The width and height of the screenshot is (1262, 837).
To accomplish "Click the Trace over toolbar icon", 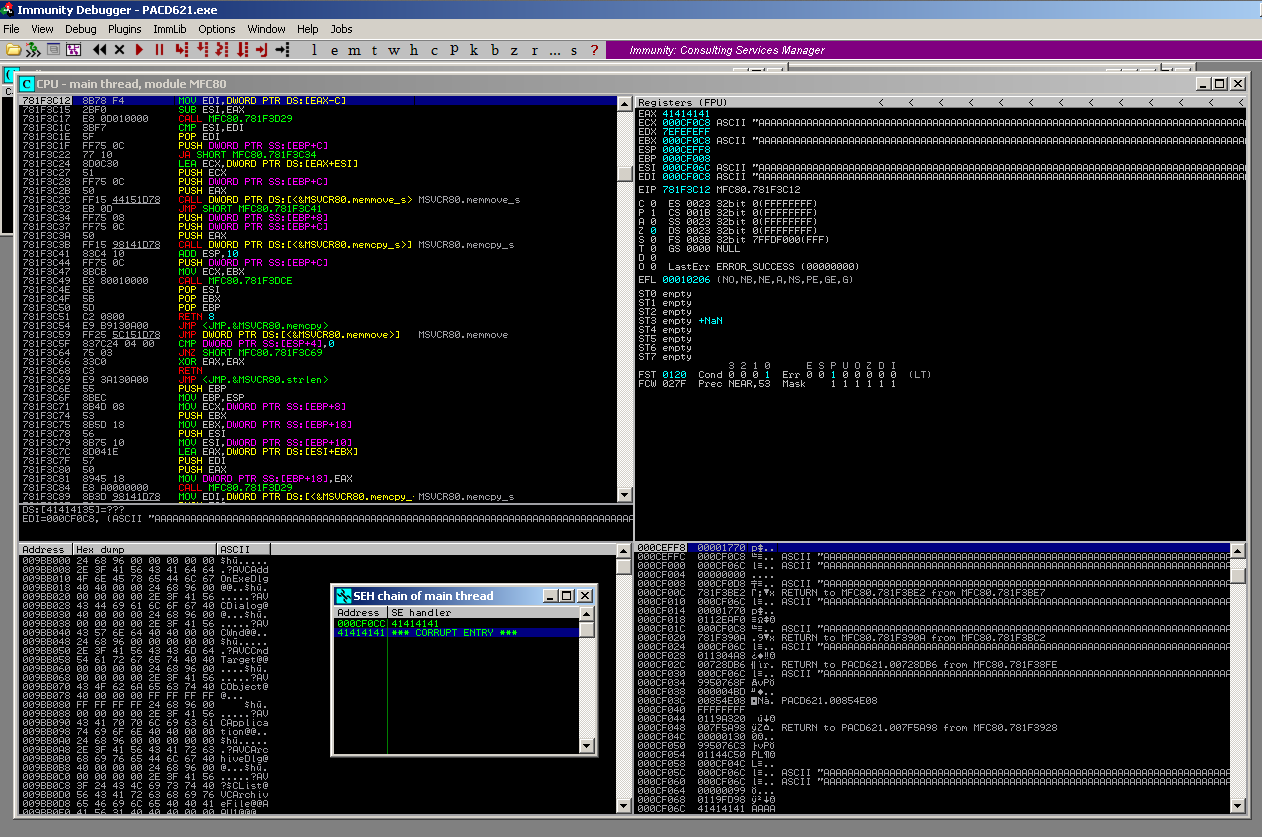I will coord(242,49).
